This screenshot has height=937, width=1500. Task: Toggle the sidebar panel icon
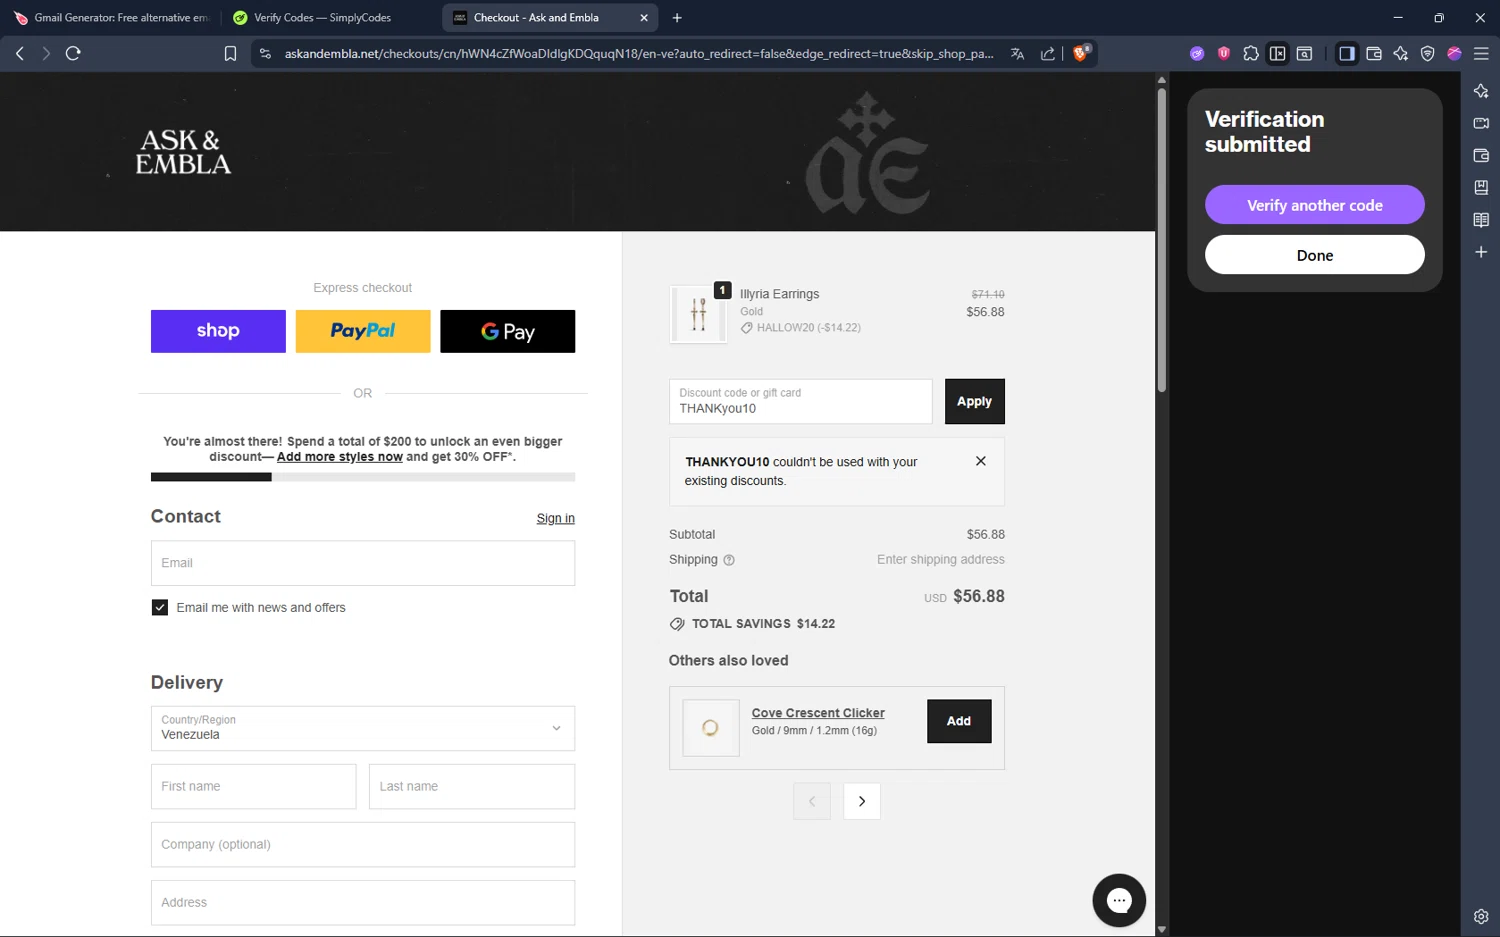coord(1347,54)
